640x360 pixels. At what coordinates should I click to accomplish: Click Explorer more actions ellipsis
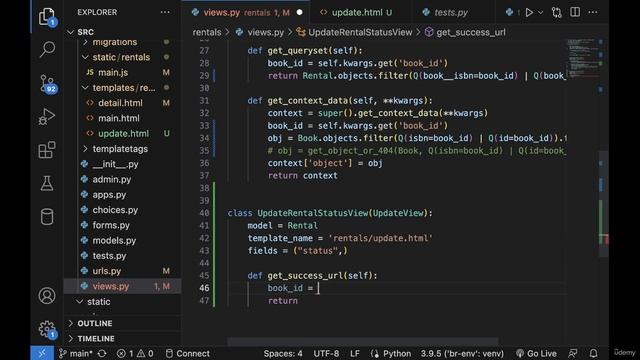coord(165,12)
